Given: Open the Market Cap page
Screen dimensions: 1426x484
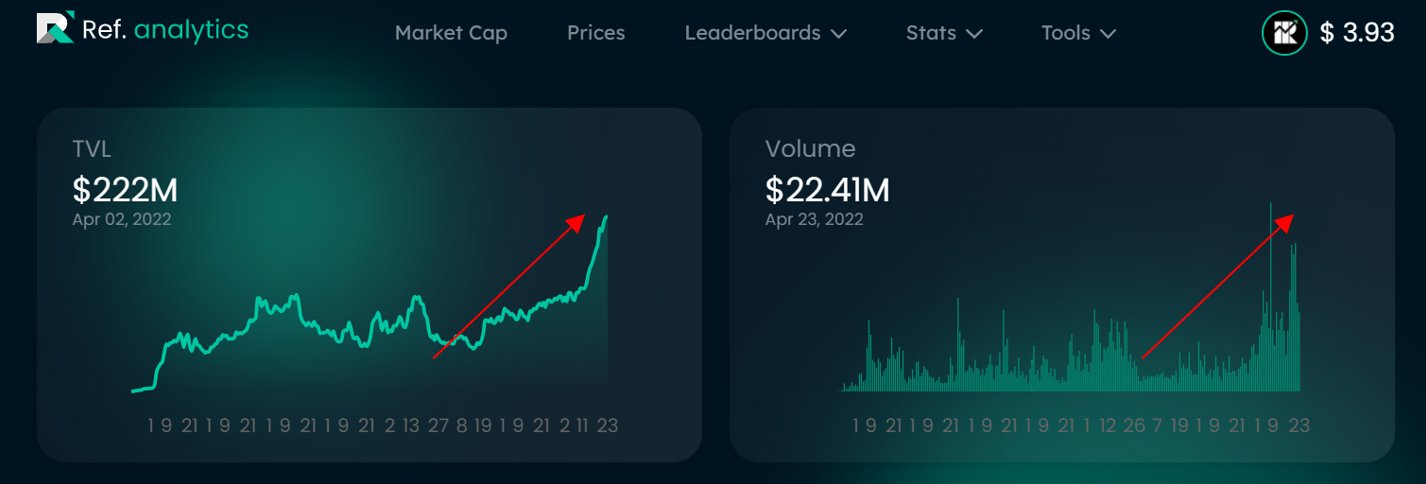Looking at the screenshot, I should point(451,33).
